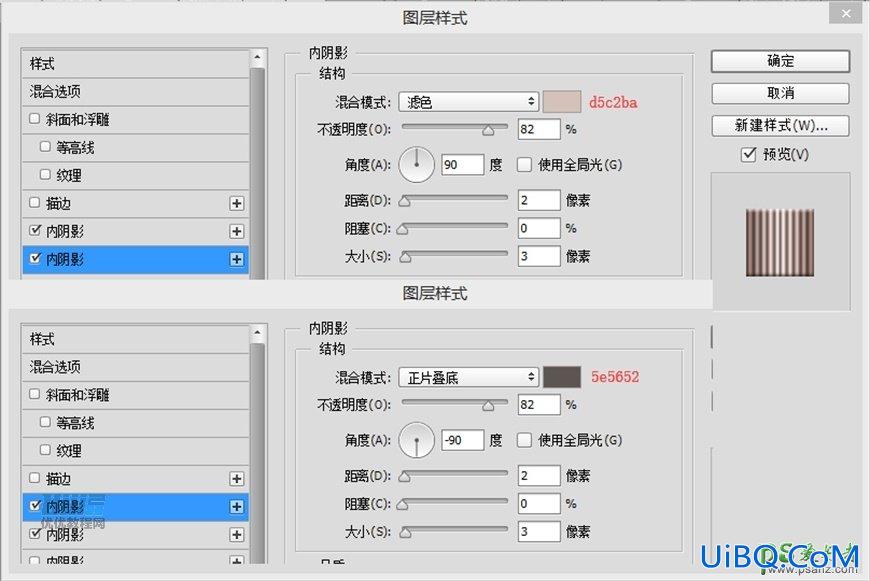The width and height of the screenshot is (870, 581).
Task: Toggle 使用全局光 beside the 90 degree angle
Action: pos(524,165)
